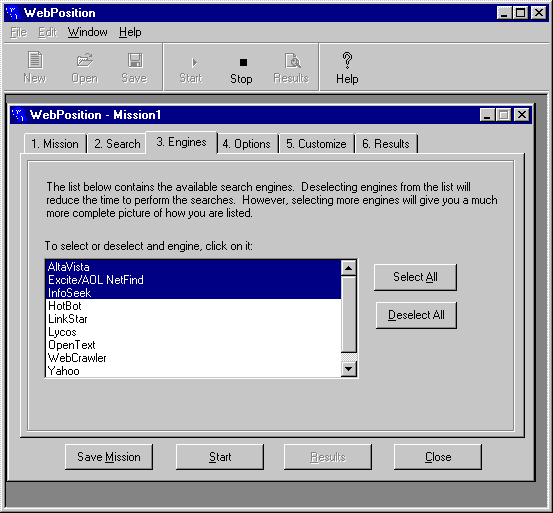Deselect AltaVista in the engine list
This screenshot has width=553, height=513.
(194, 267)
